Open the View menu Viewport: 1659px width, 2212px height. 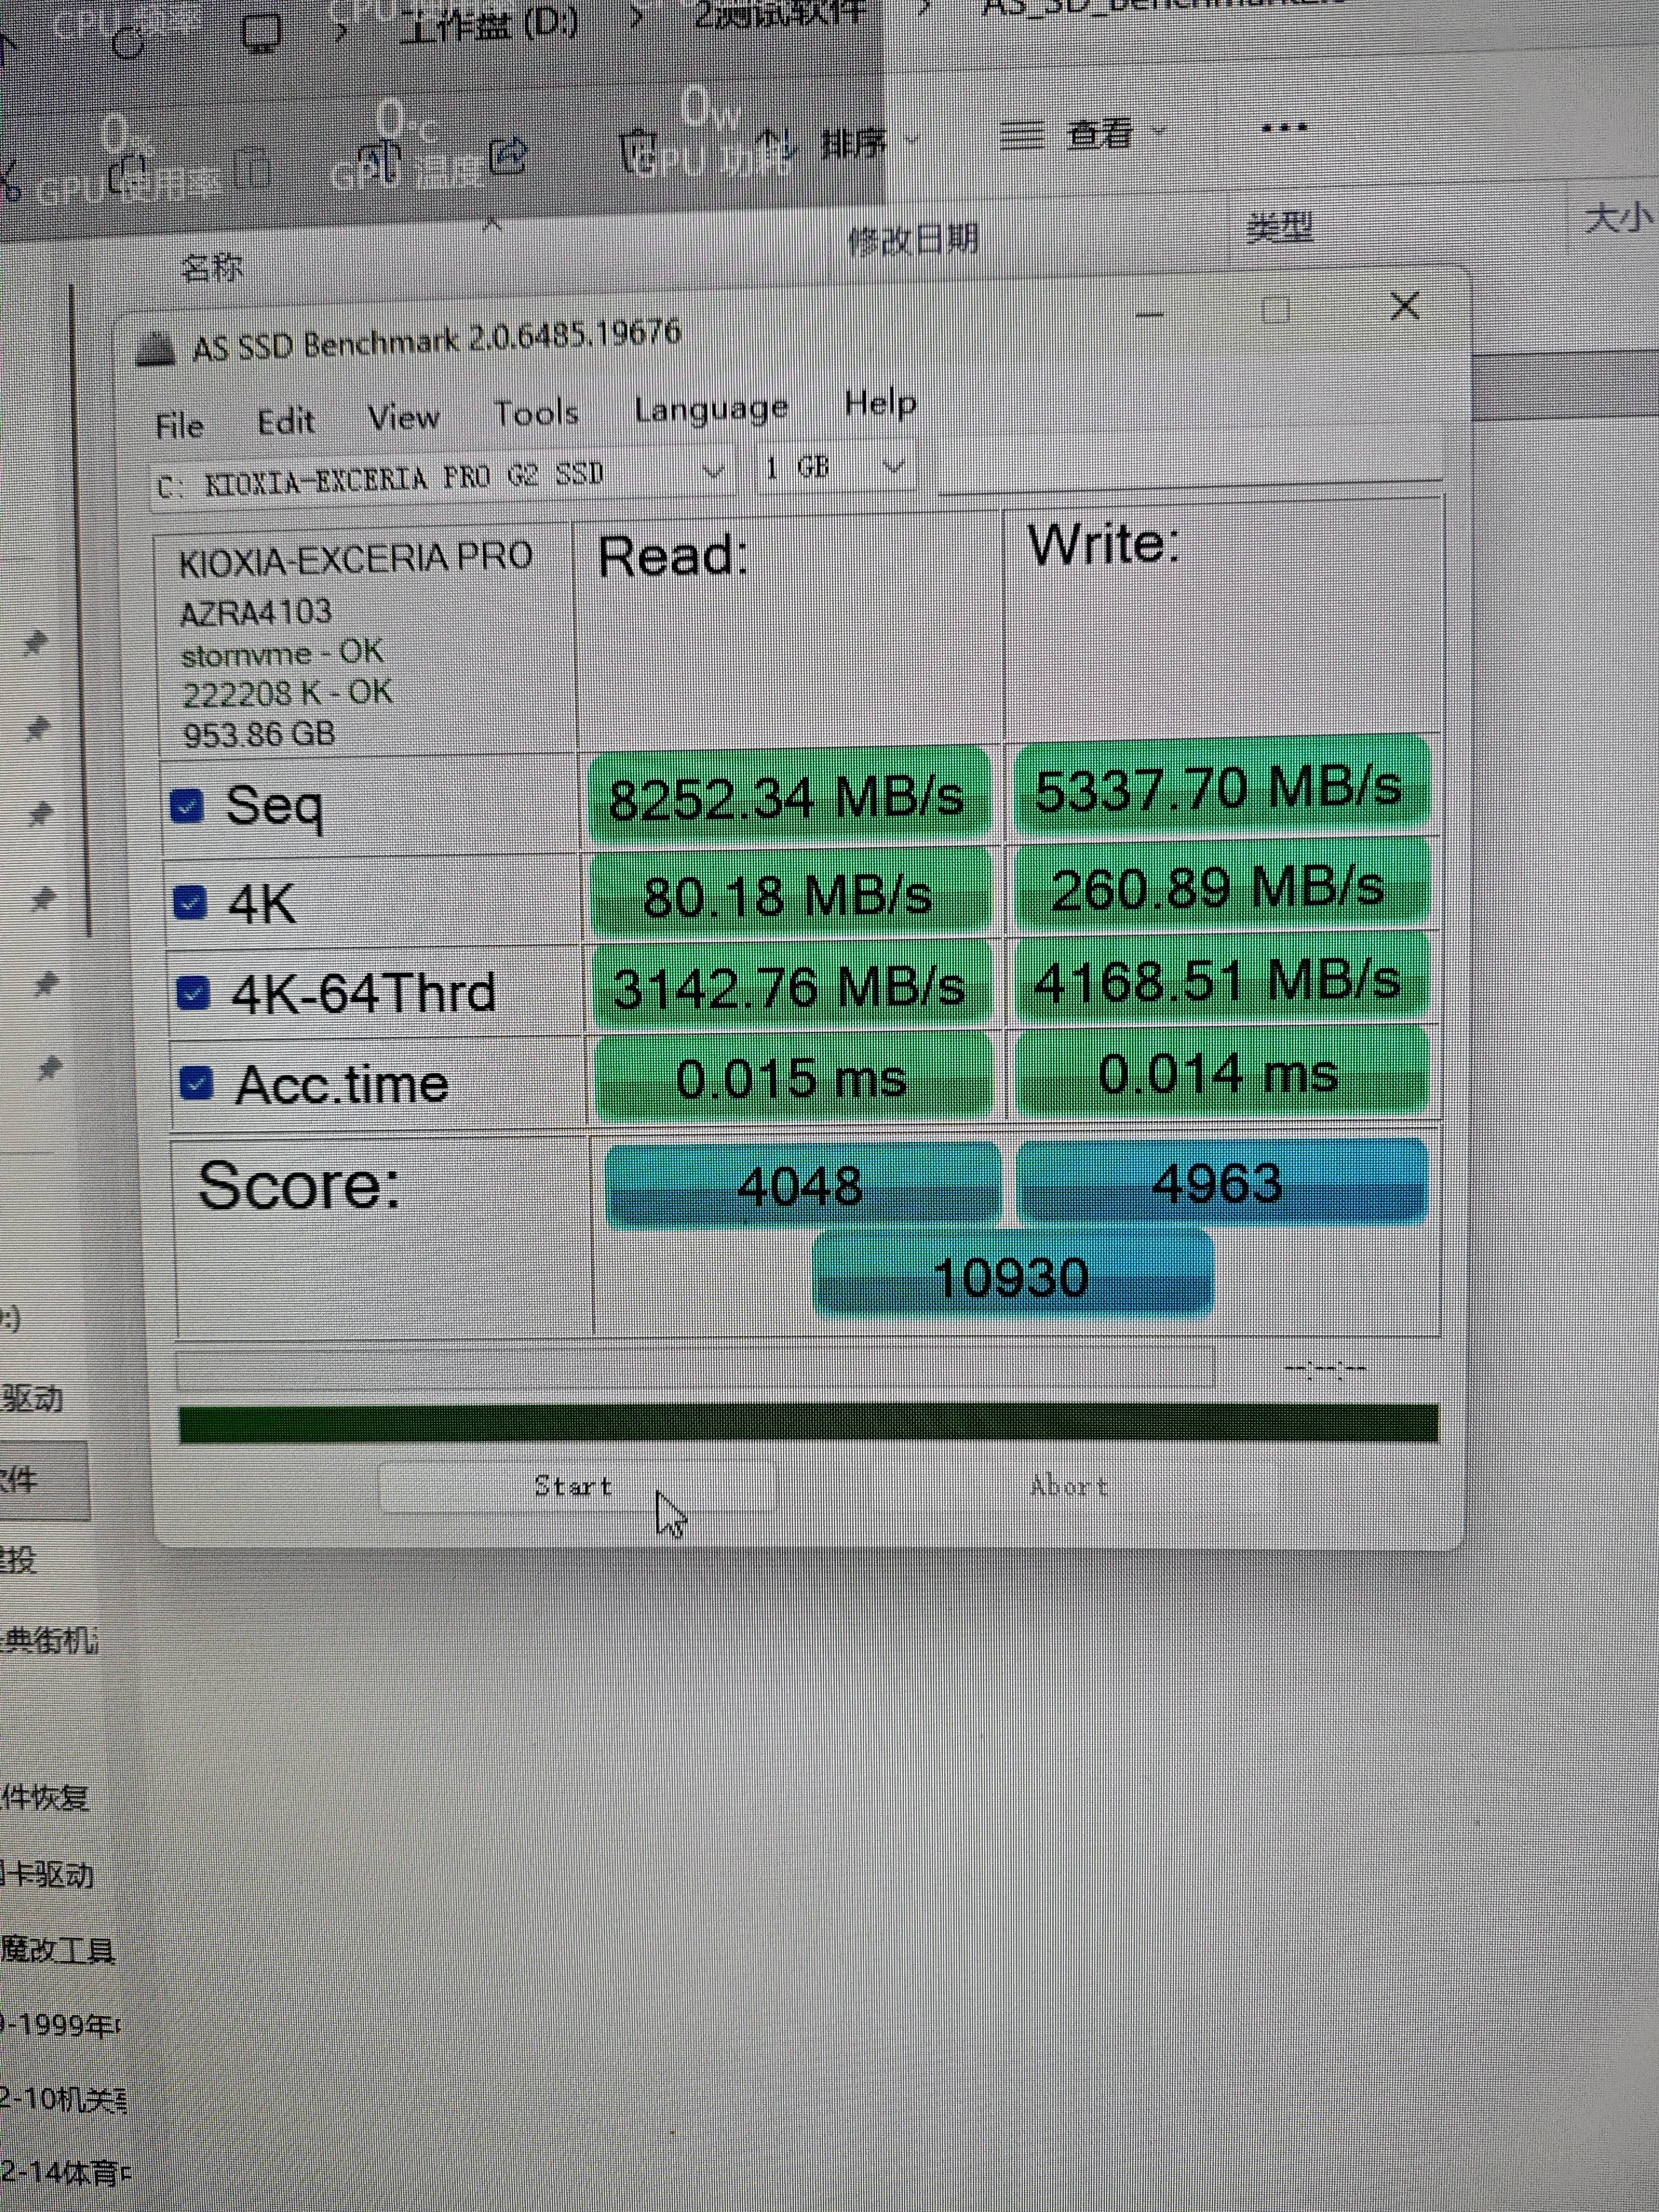pyautogui.click(x=403, y=416)
